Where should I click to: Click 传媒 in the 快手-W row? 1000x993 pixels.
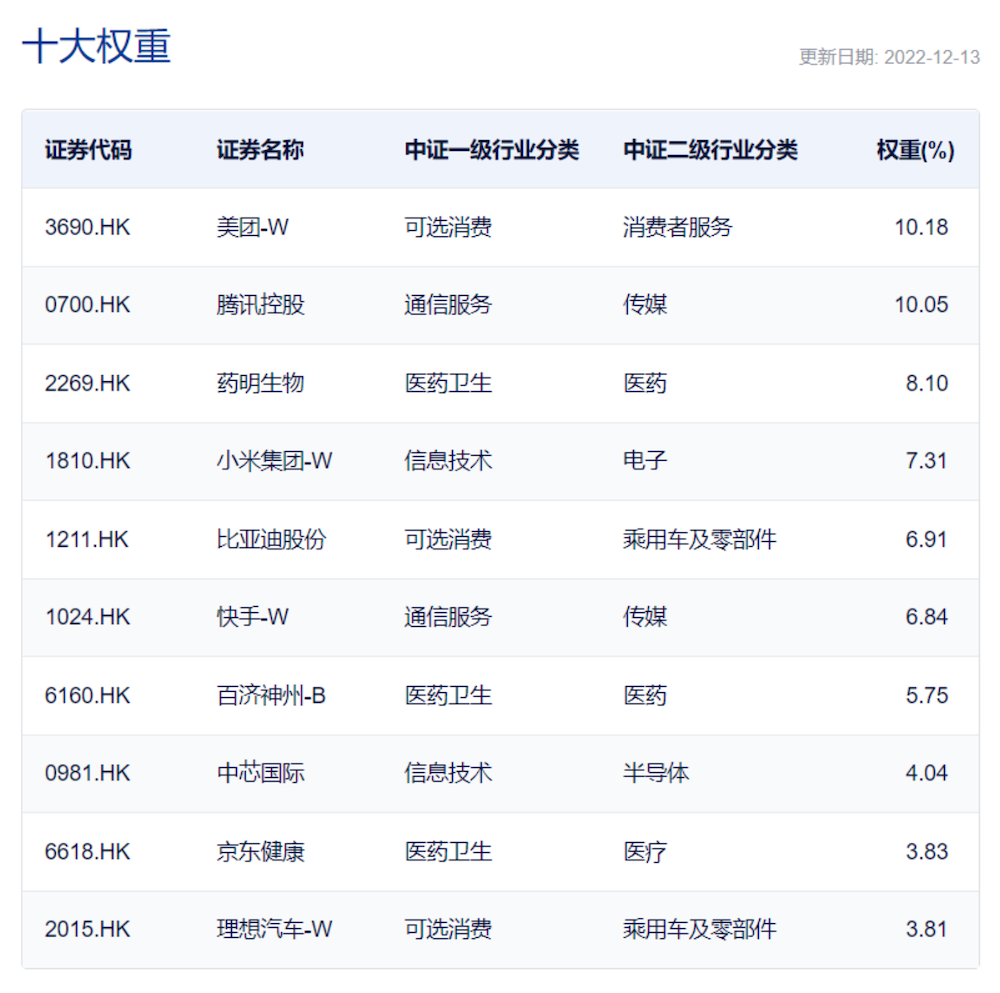coord(645,617)
